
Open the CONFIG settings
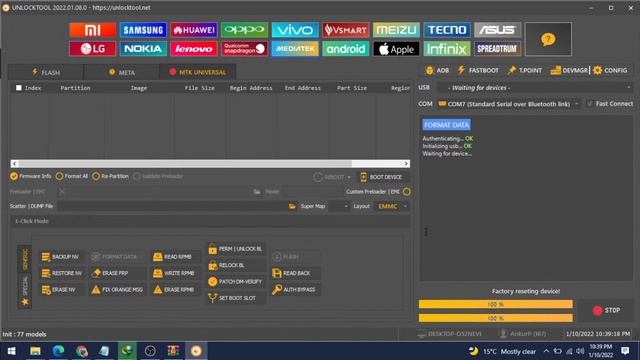(610, 70)
